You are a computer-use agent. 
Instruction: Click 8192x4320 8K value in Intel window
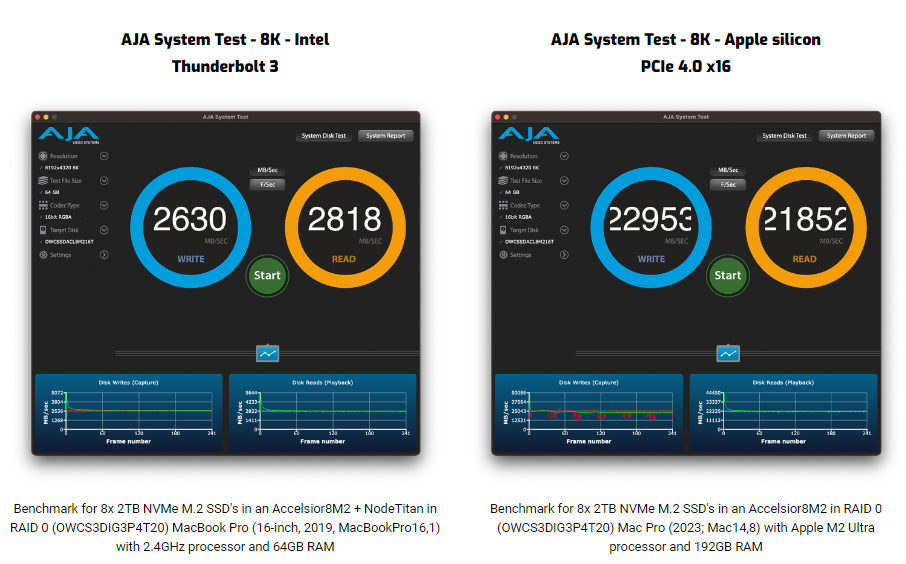[x=62, y=168]
